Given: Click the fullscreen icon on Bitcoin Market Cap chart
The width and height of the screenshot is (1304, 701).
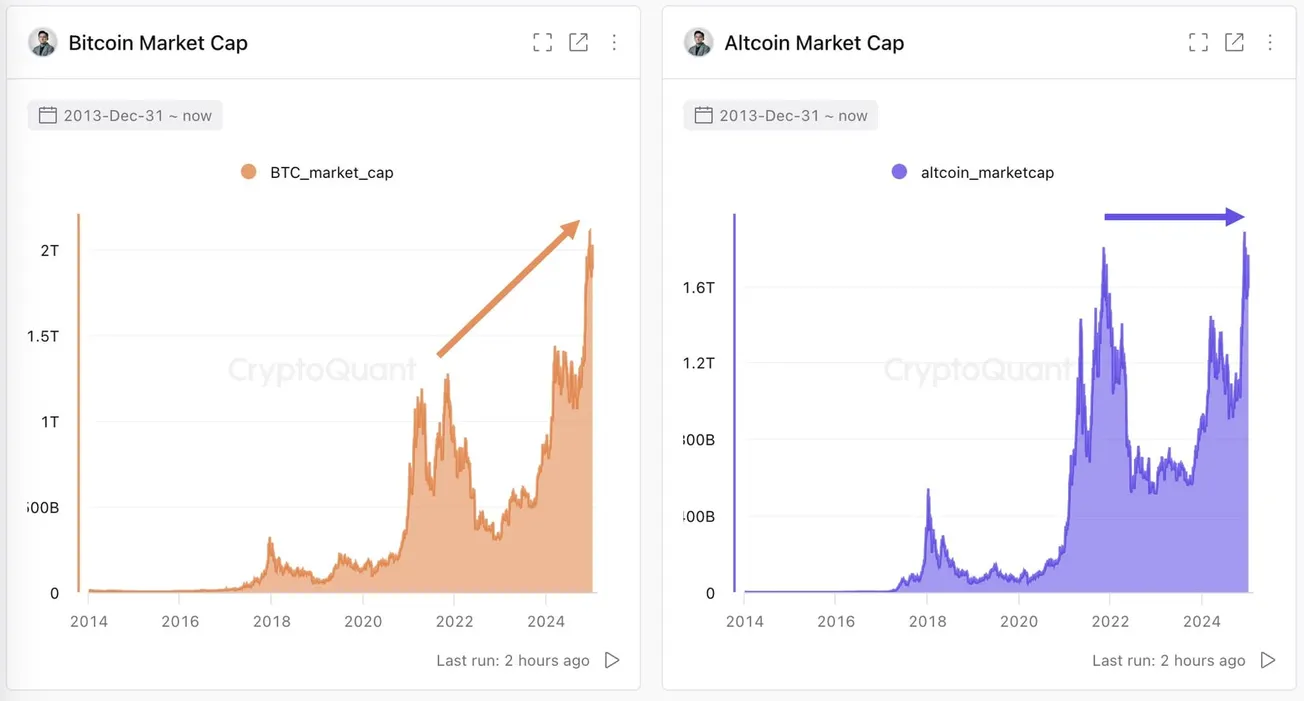Looking at the screenshot, I should pyautogui.click(x=542, y=42).
